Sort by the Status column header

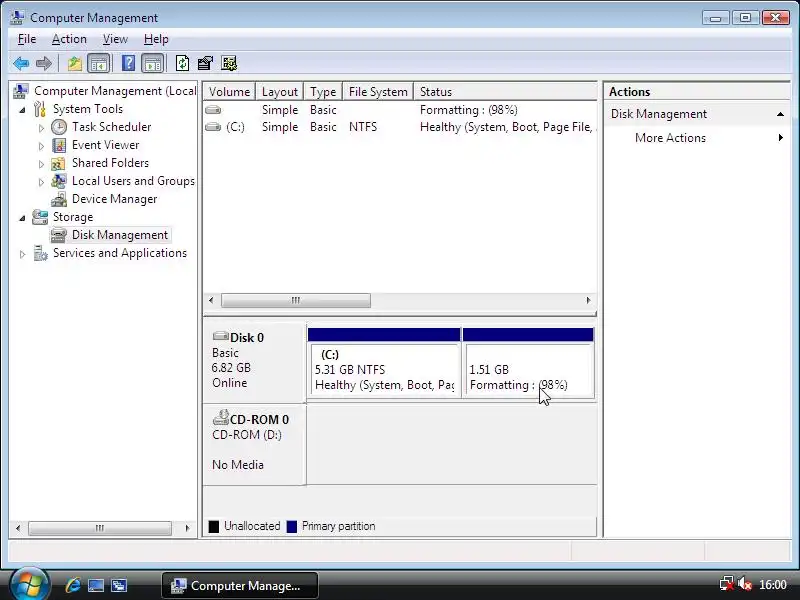click(505, 92)
